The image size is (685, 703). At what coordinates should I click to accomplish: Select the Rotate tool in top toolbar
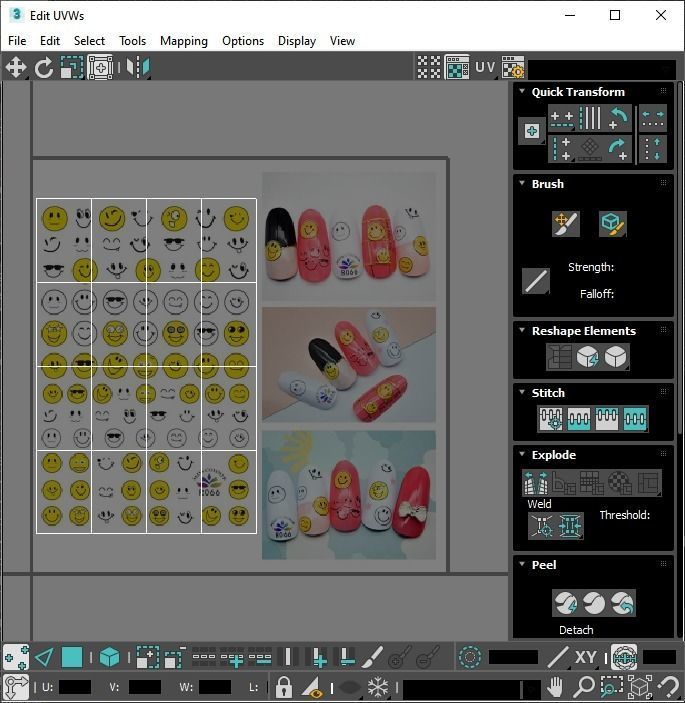43,68
